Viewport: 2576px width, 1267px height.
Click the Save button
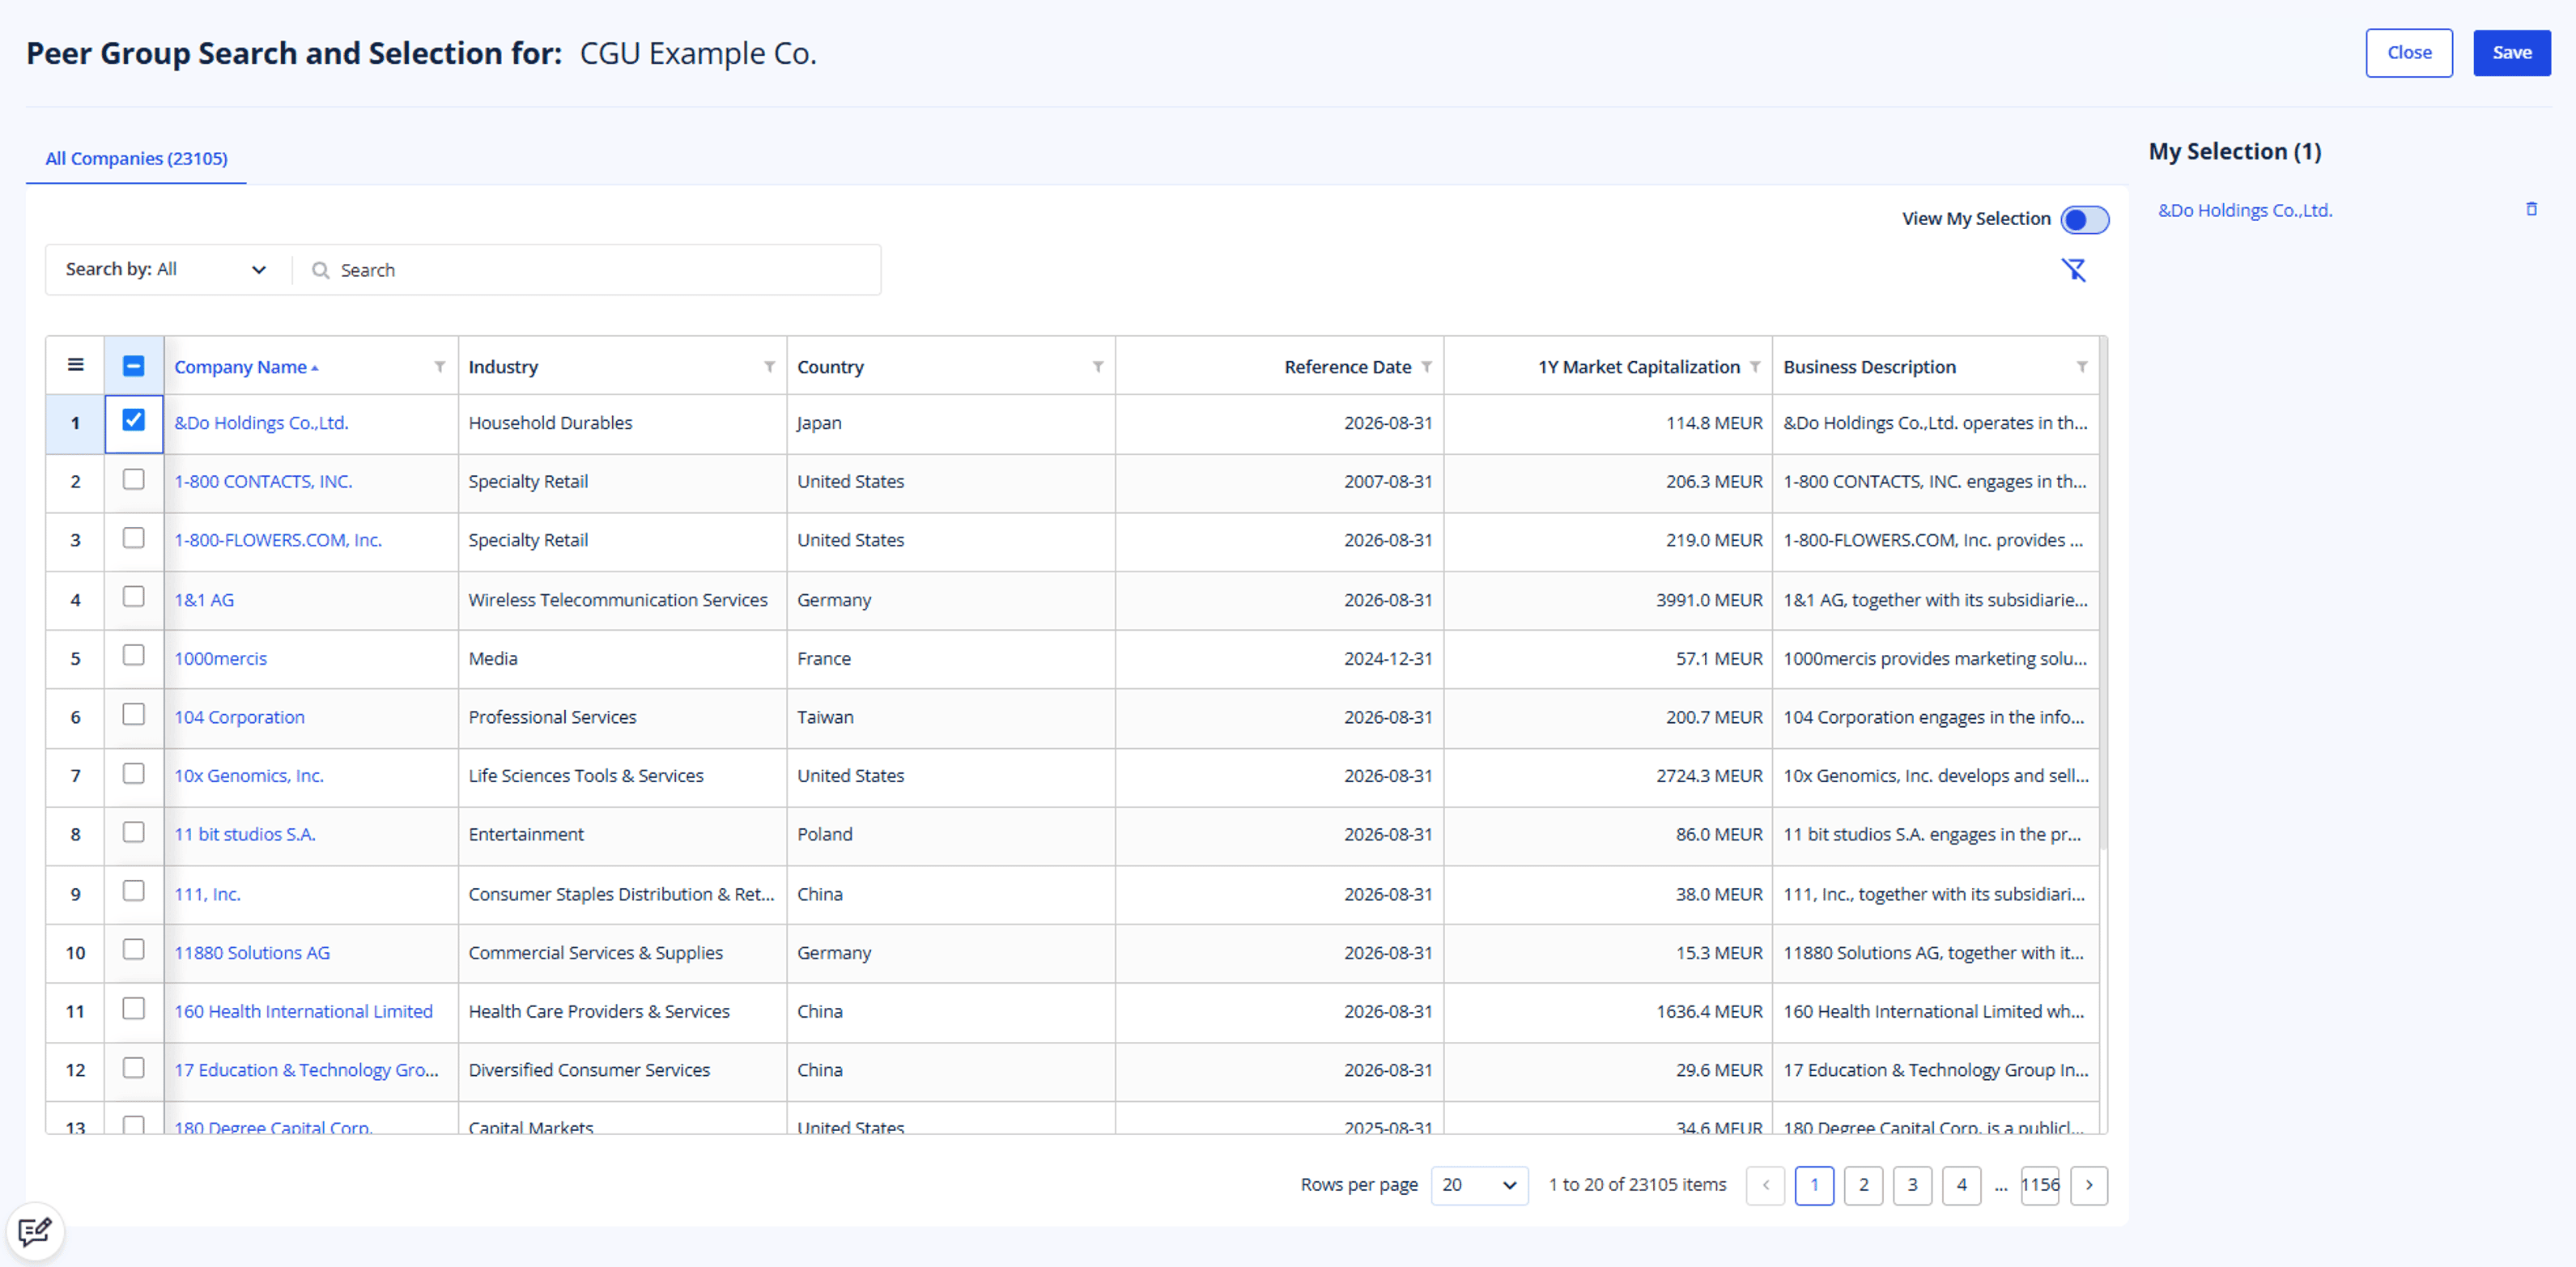click(2512, 53)
